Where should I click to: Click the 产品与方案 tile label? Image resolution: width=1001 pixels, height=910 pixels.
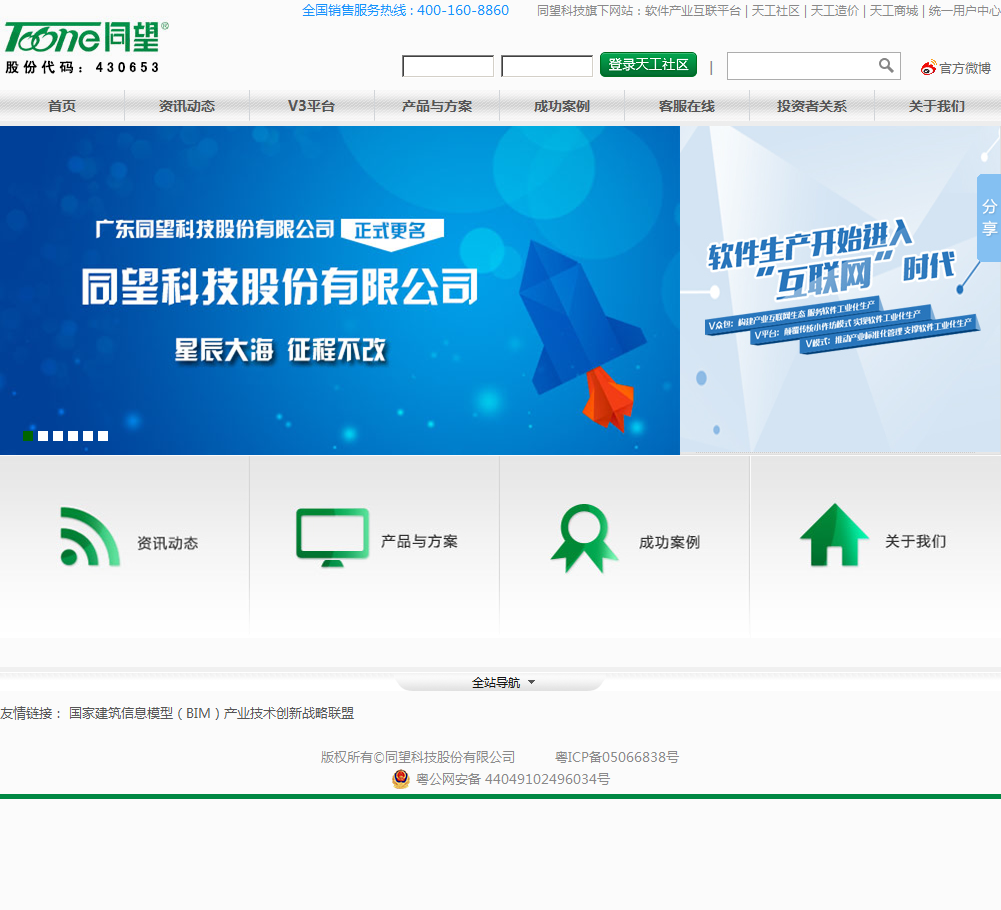[x=419, y=542]
